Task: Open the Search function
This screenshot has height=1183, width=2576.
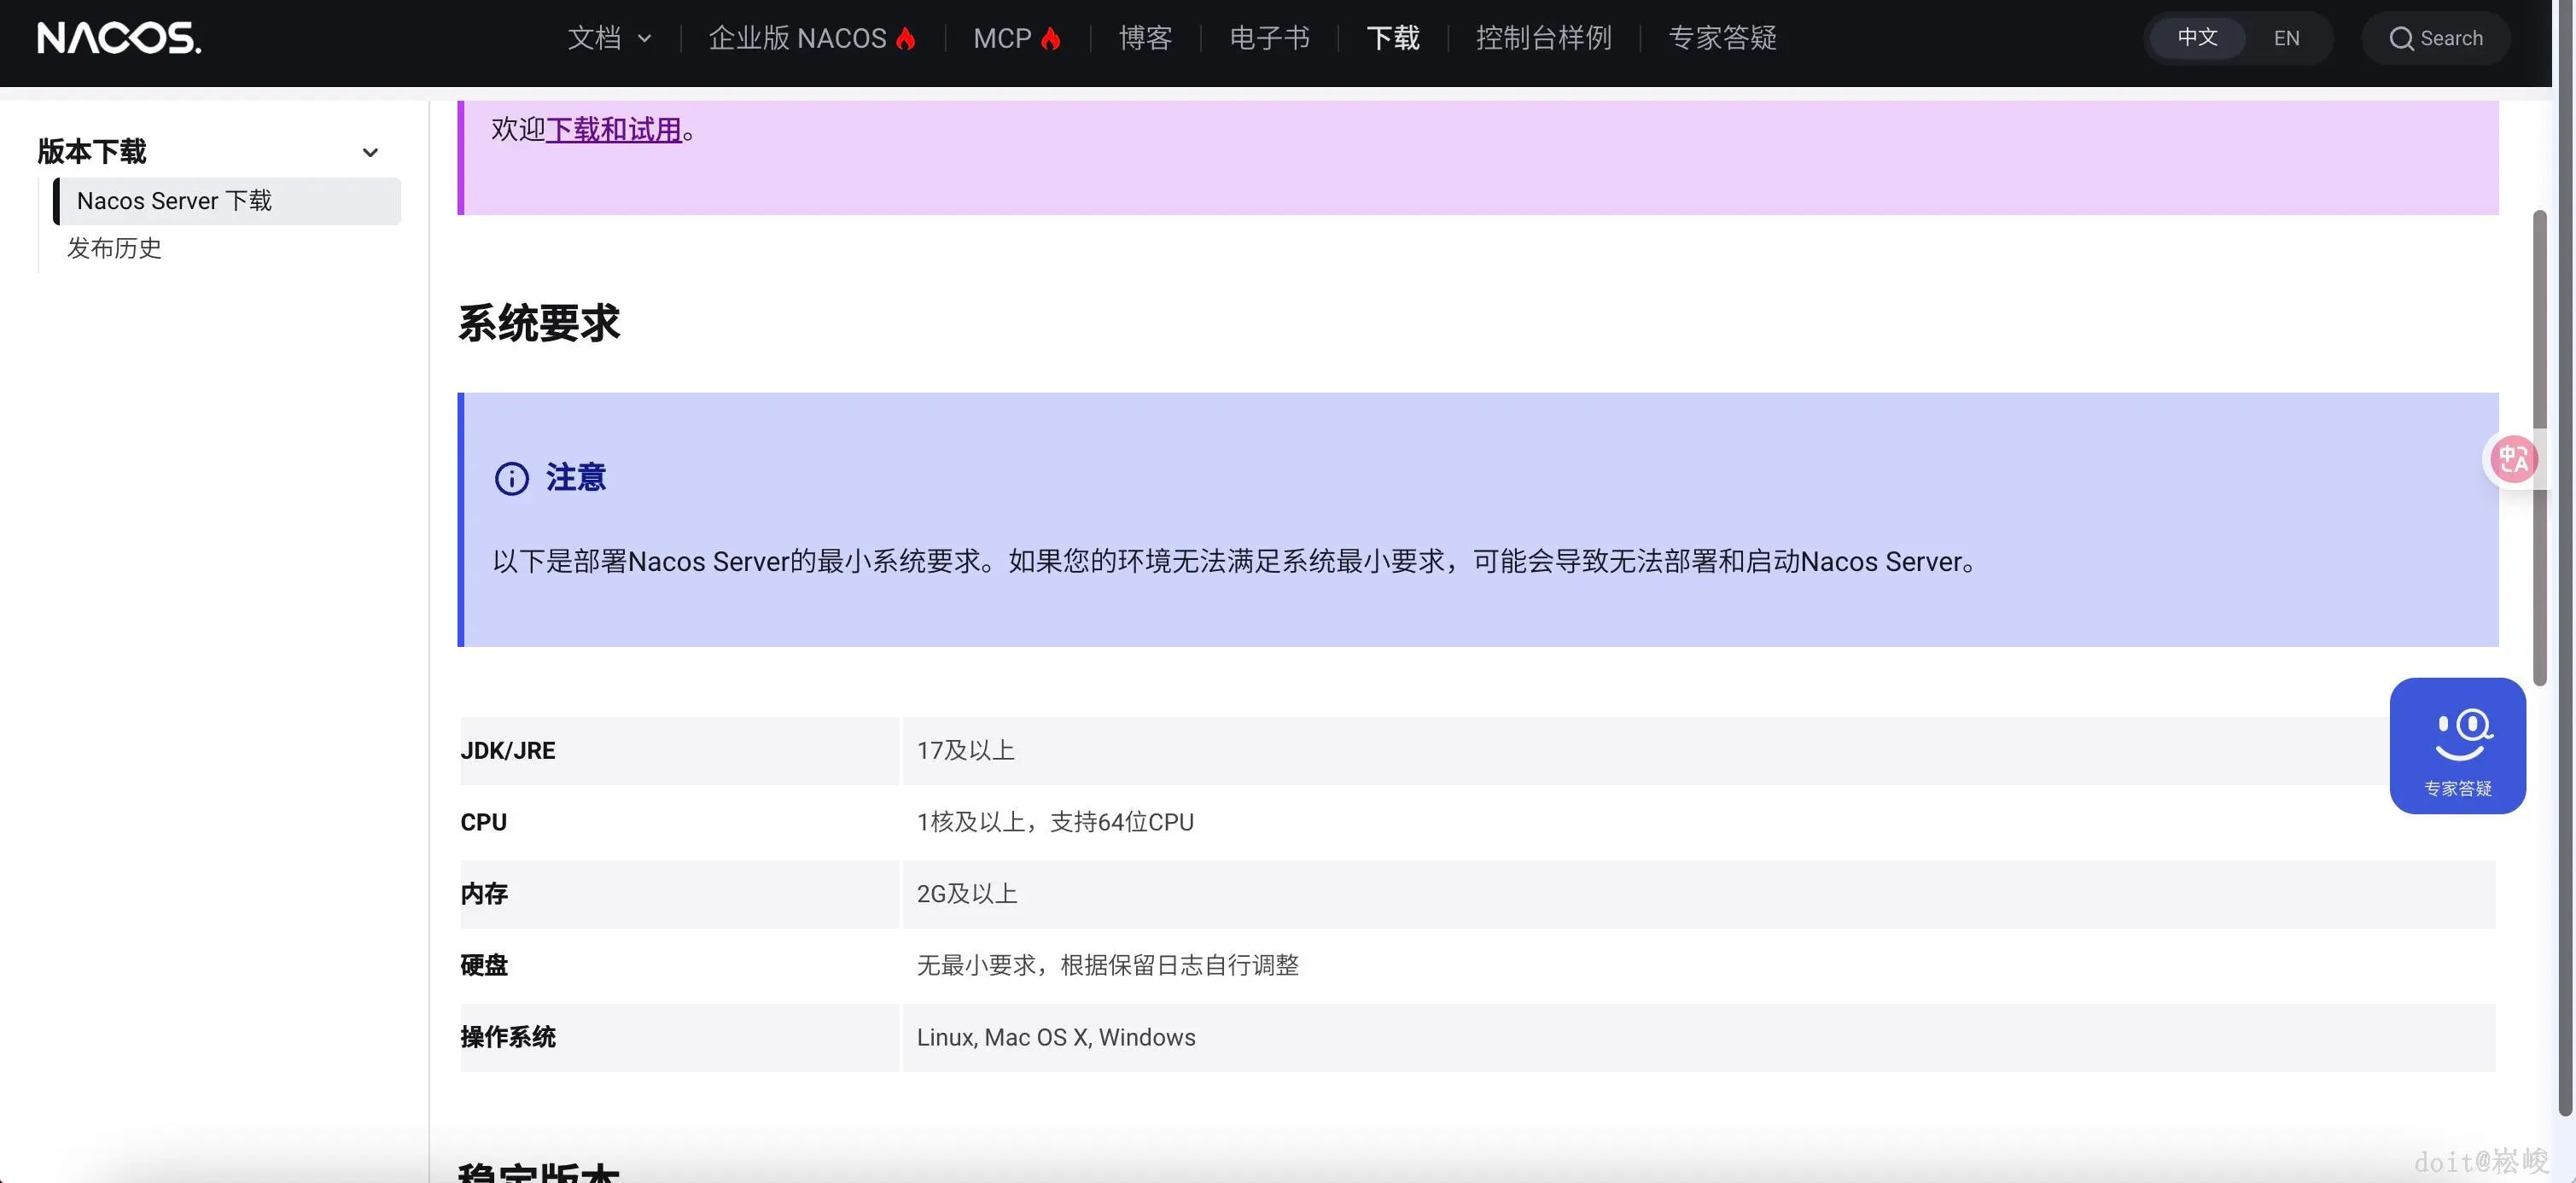Action: (x=2436, y=38)
